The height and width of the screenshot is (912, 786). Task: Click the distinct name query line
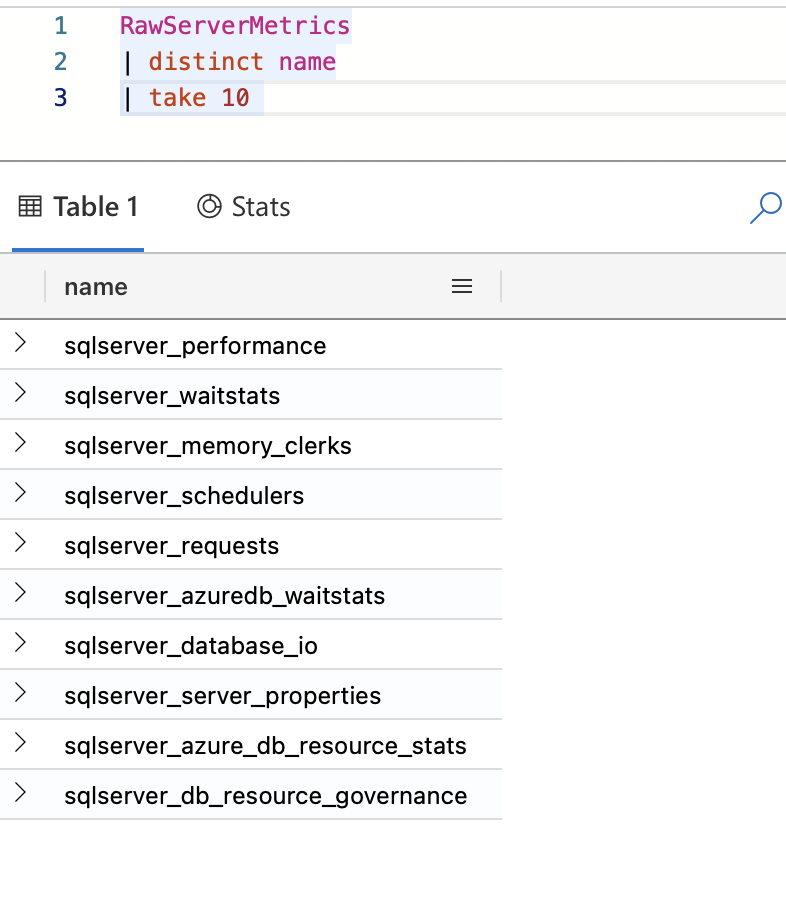[228, 62]
